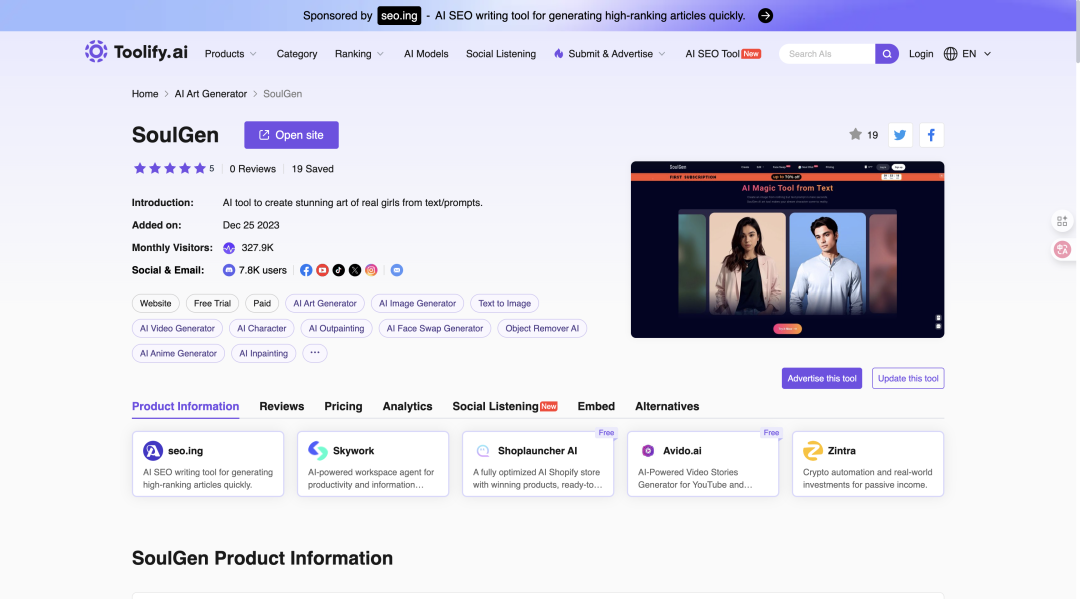Screen dimensions: 1080x599
Task: Share on Facebook via f icon
Action: click(x=931, y=135)
